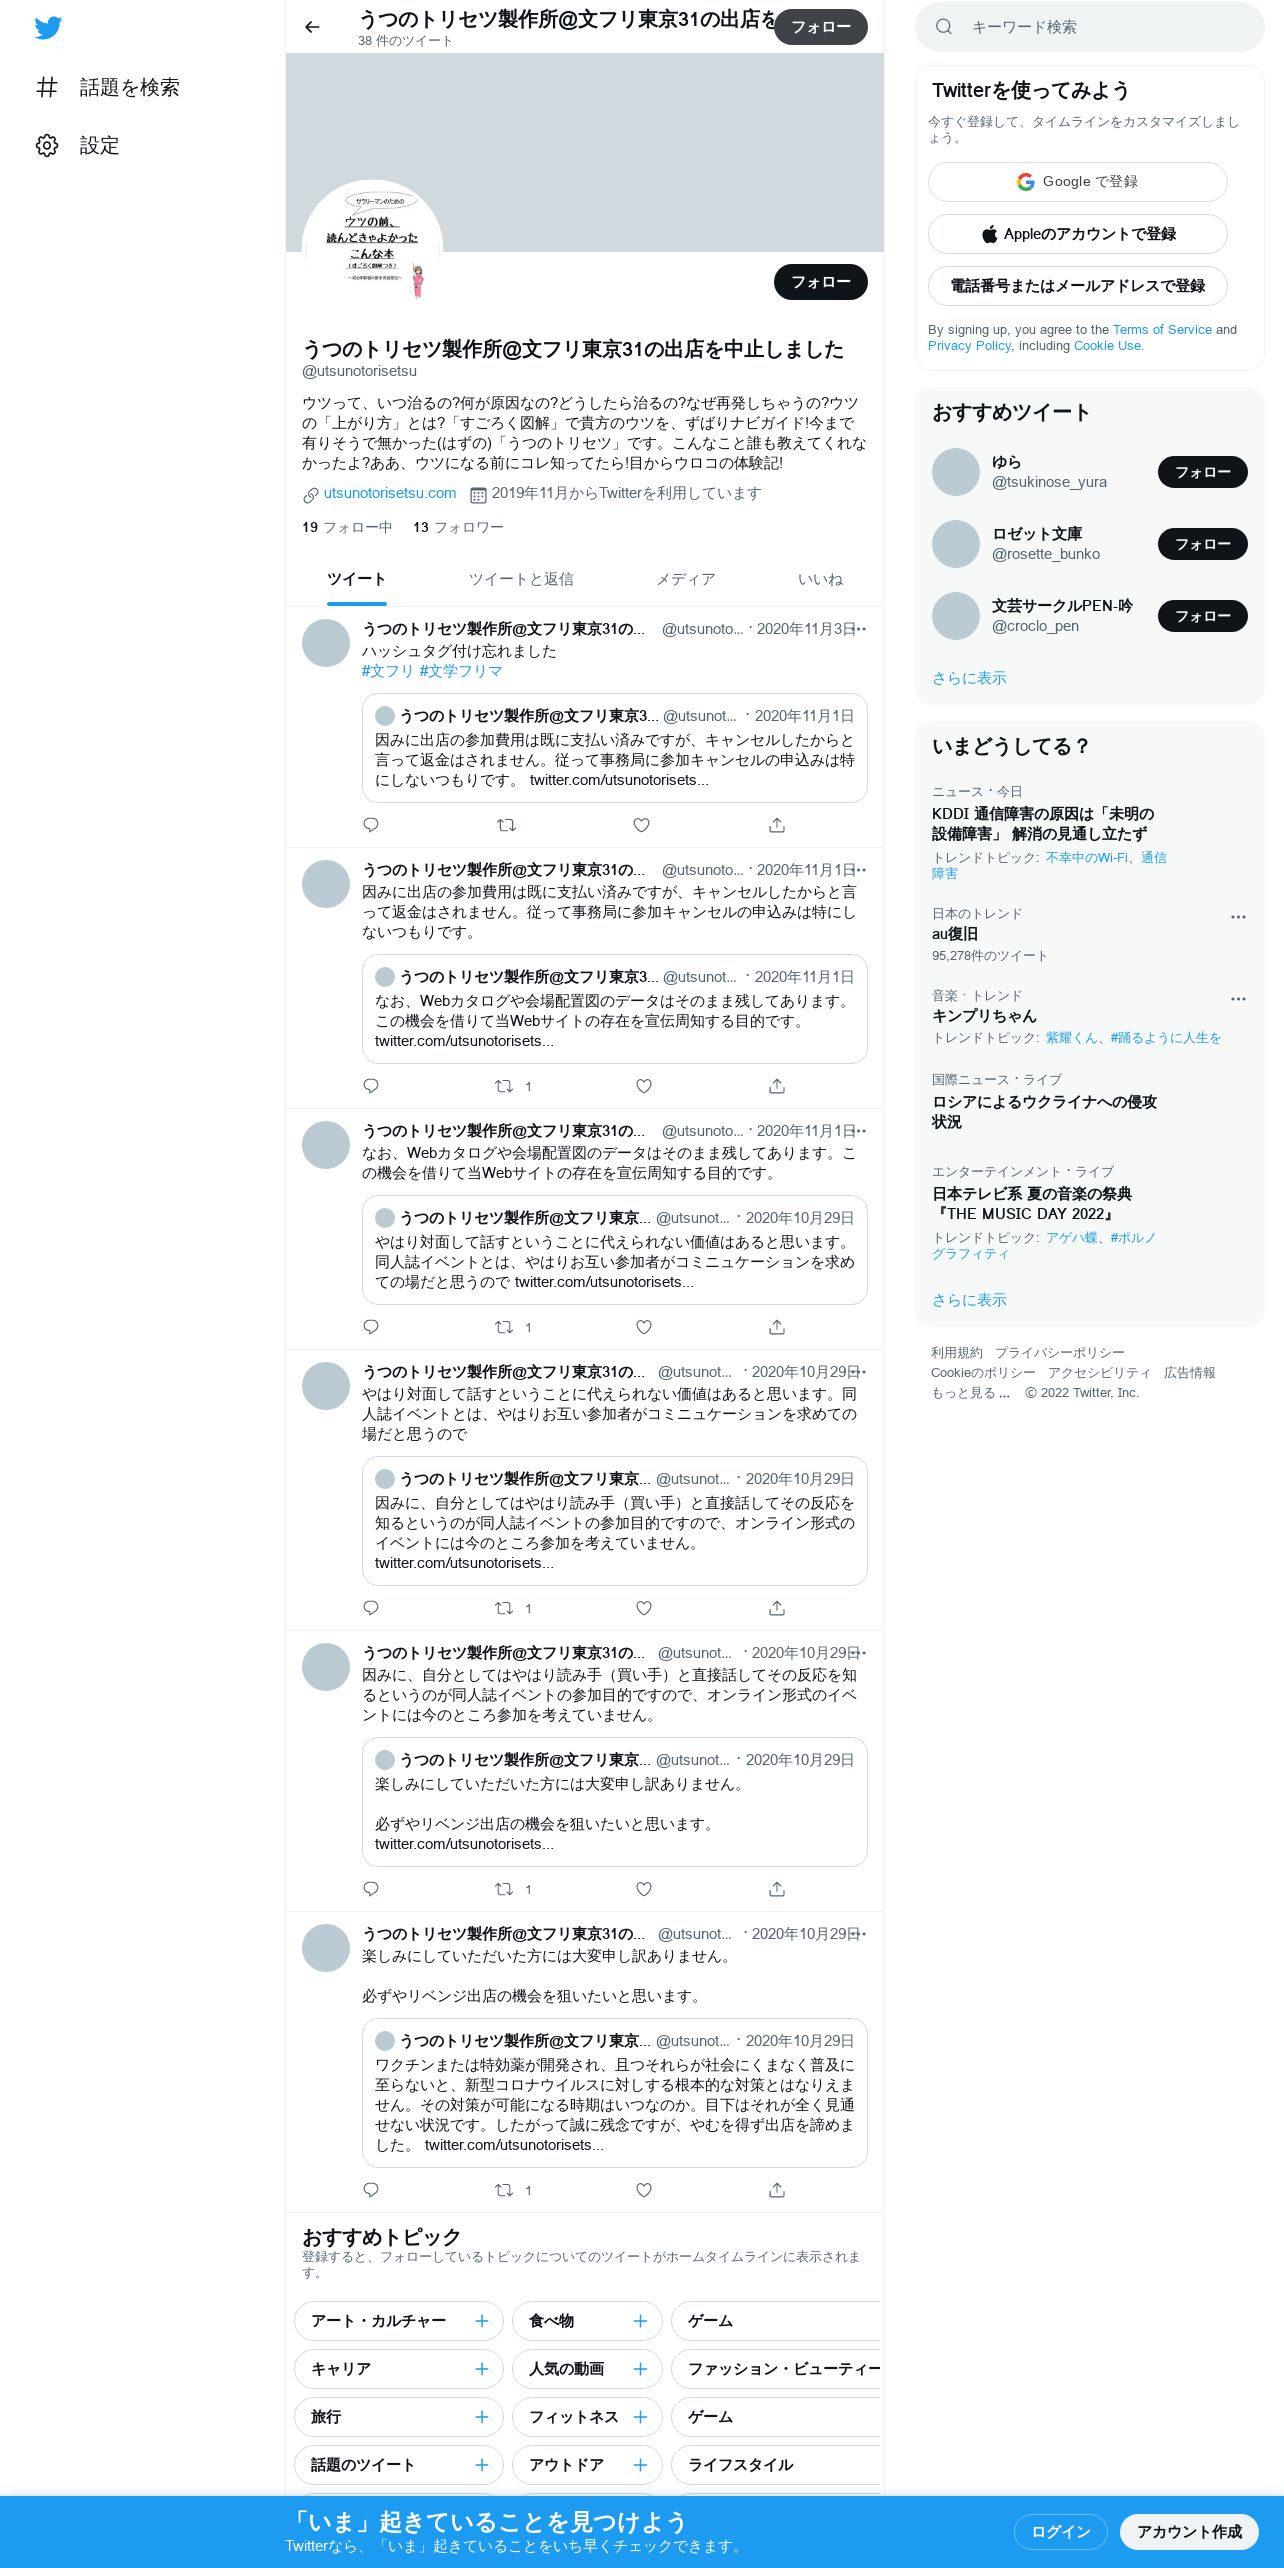
Task: Share the 楽しみにしていただいた tweet
Action: coord(777,2190)
